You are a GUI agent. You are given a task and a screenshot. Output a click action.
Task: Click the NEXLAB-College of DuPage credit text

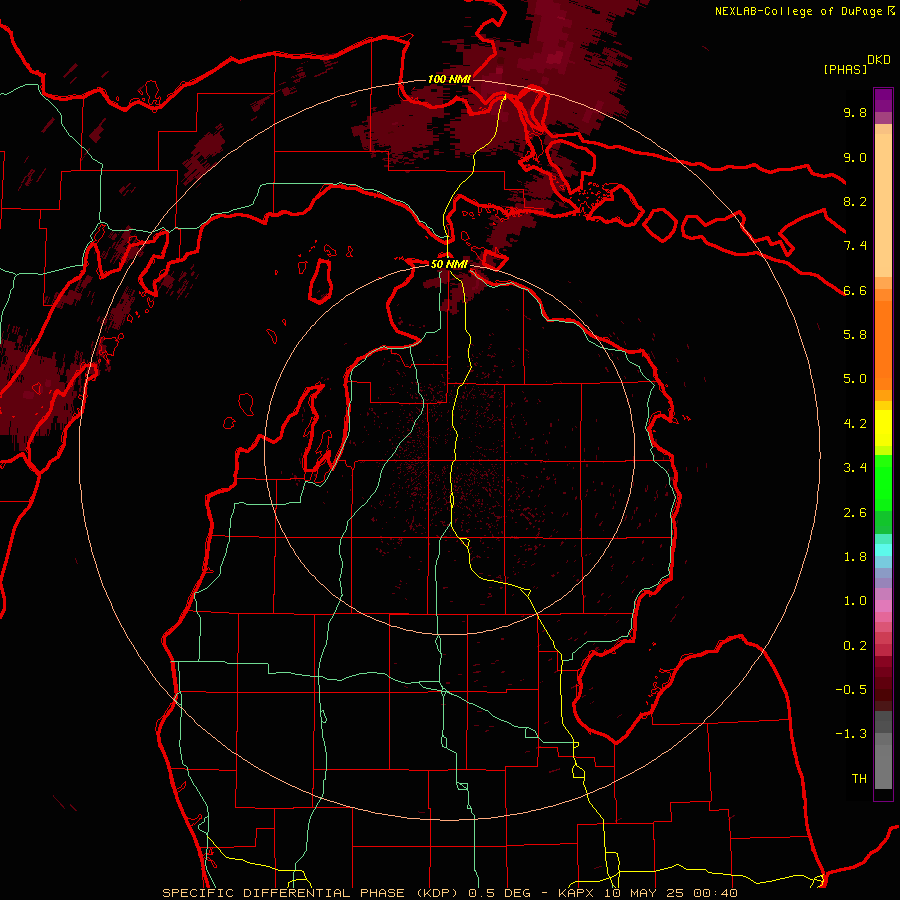tap(798, 11)
